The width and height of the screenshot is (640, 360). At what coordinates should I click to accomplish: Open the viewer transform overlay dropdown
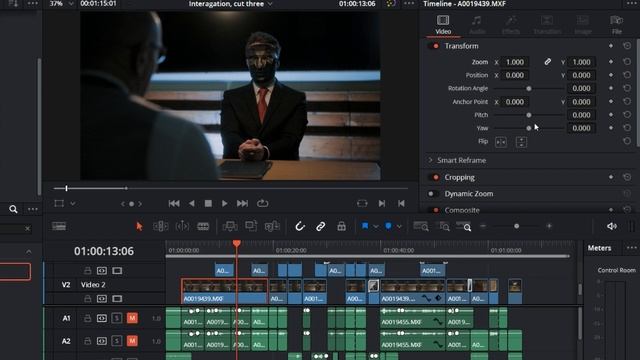(73, 204)
